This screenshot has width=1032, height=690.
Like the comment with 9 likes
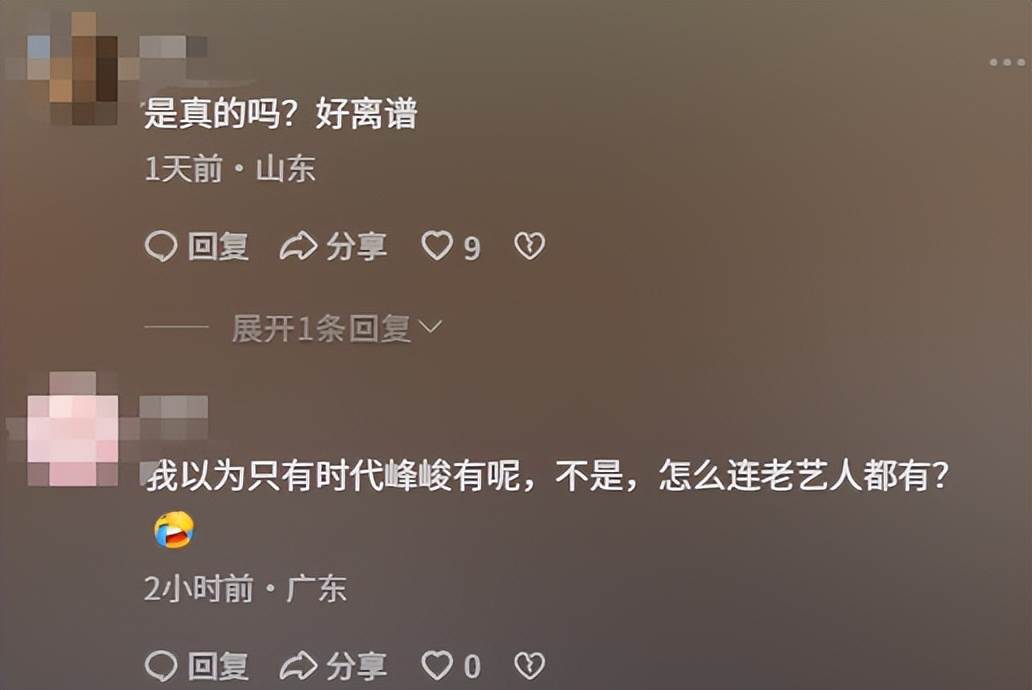click(x=437, y=246)
